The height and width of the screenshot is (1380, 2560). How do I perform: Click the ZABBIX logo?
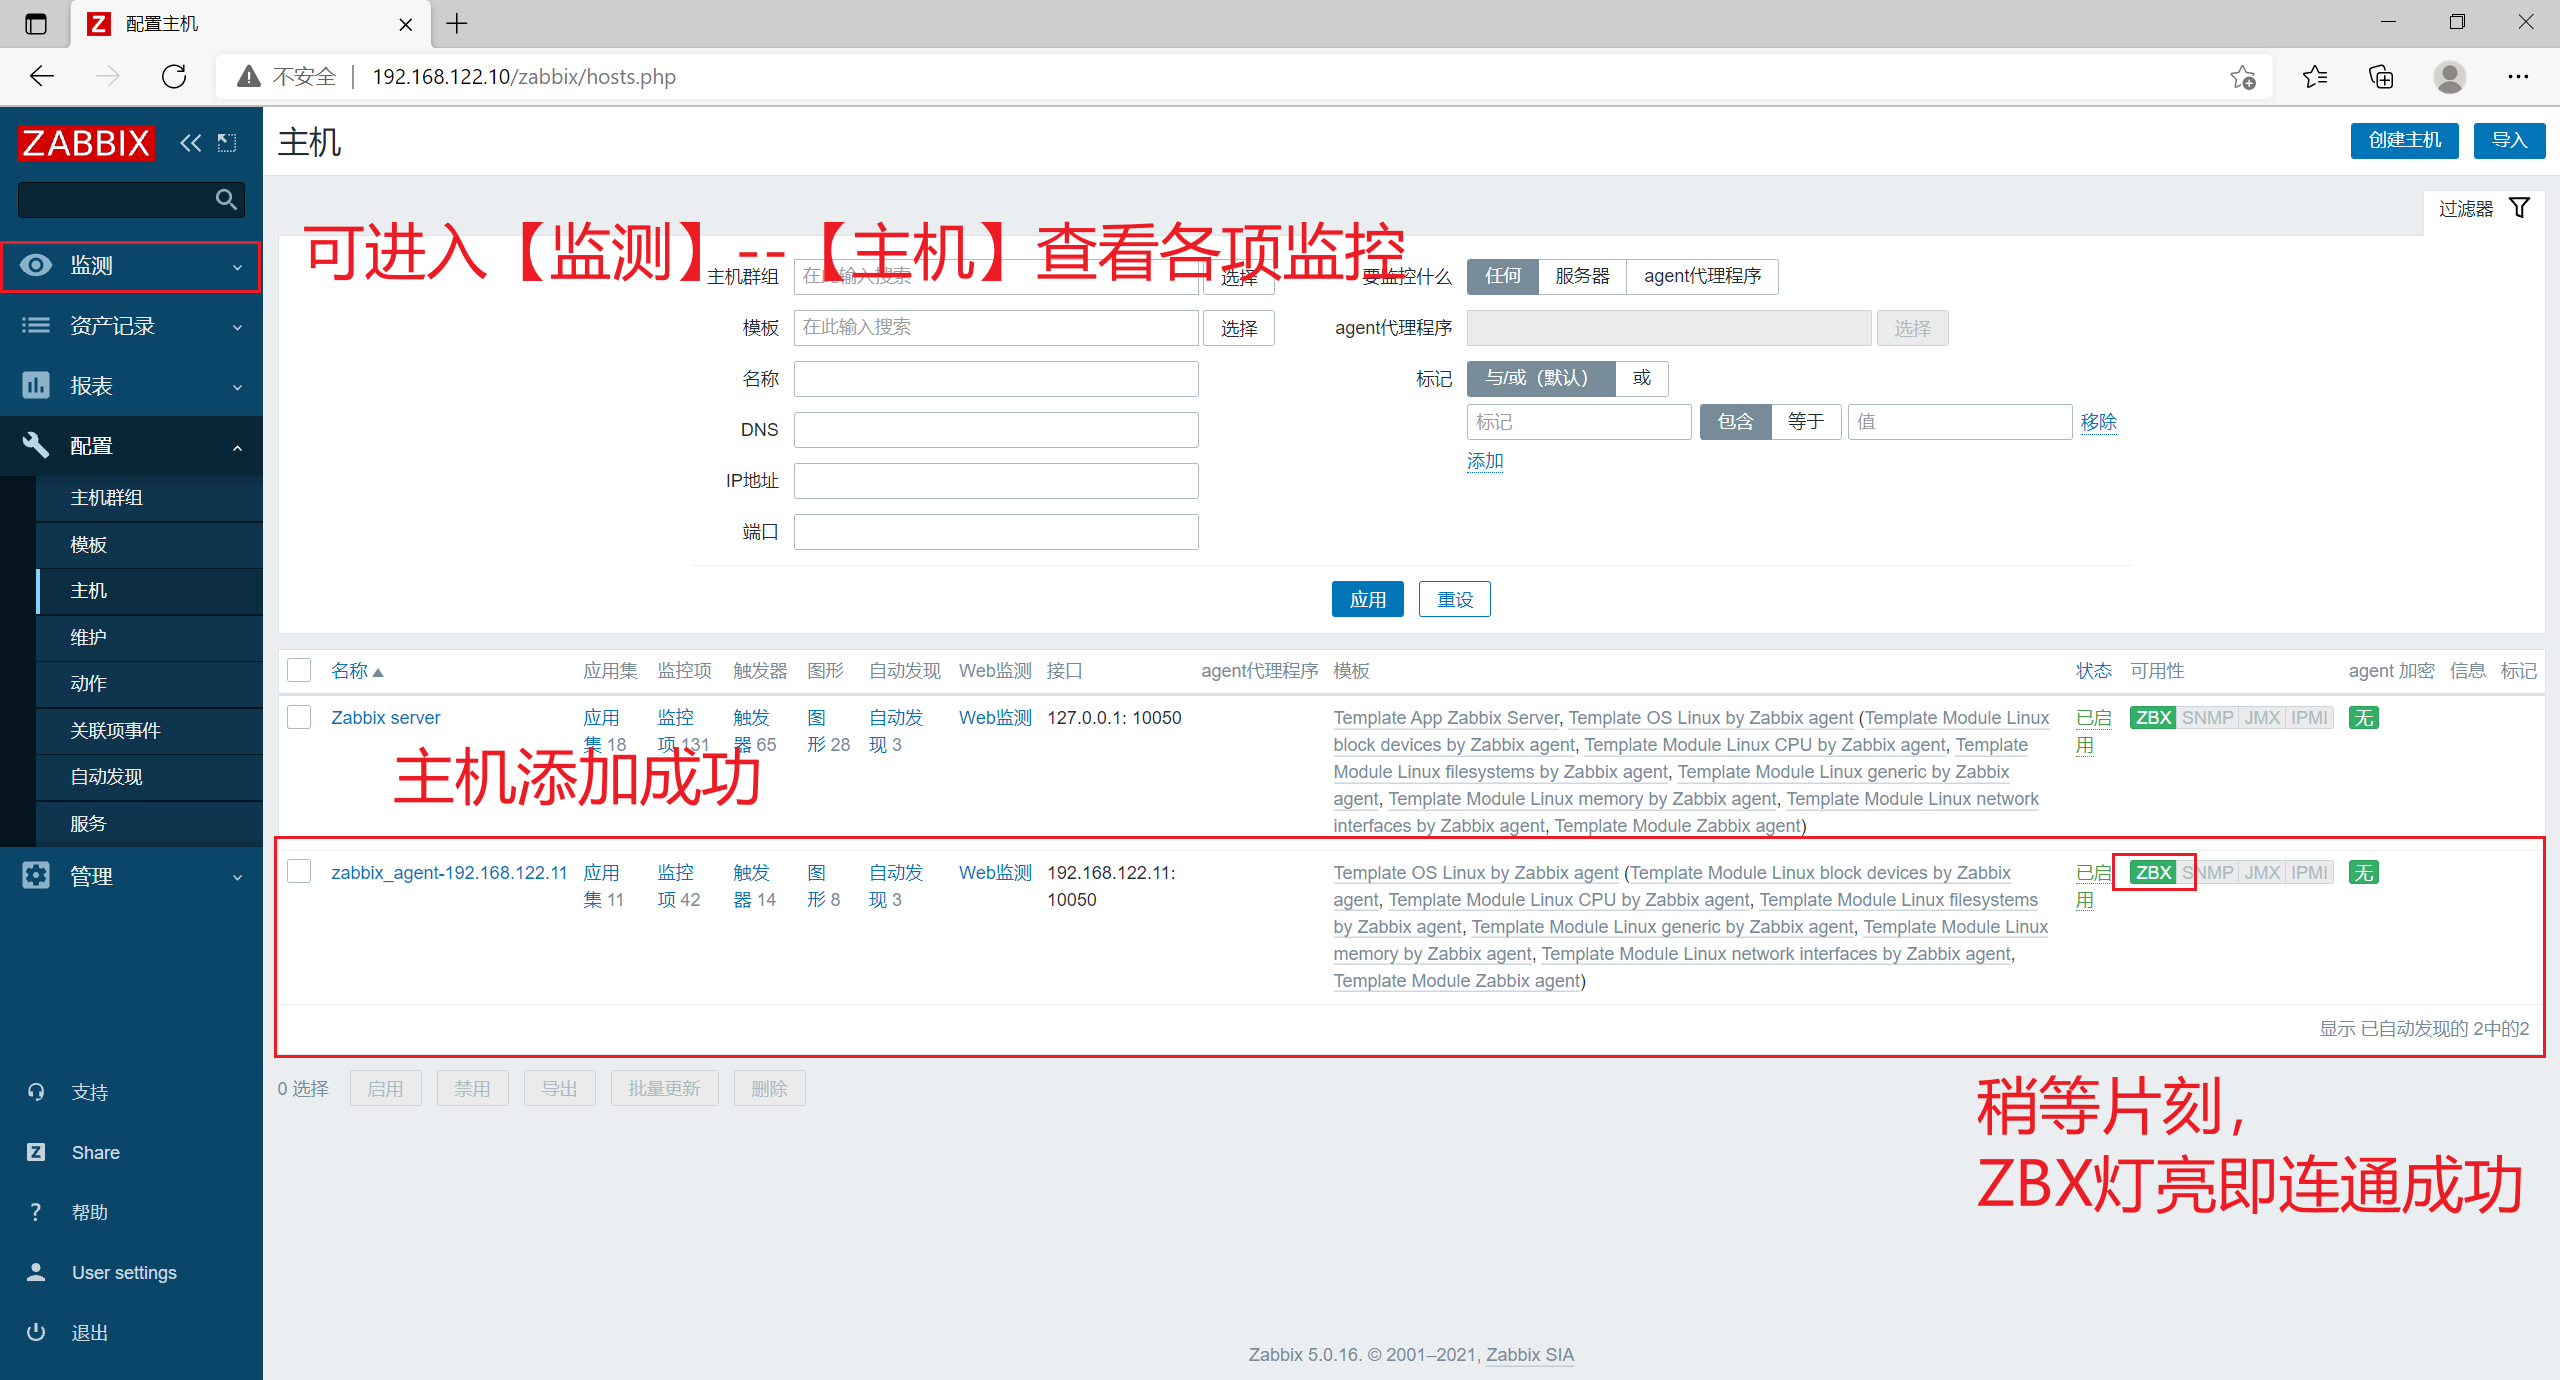pos(86,143)
